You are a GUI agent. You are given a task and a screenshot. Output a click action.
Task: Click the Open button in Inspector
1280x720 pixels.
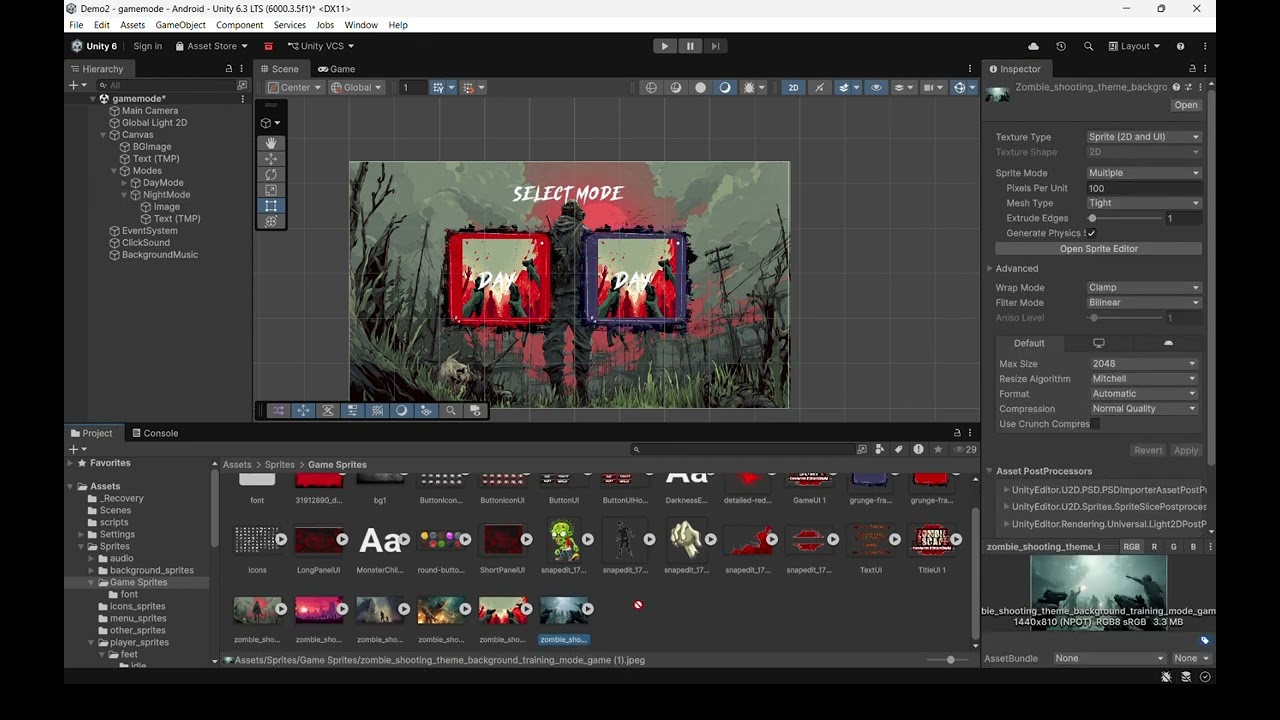pyautogui.click(x=1186, y=105)
